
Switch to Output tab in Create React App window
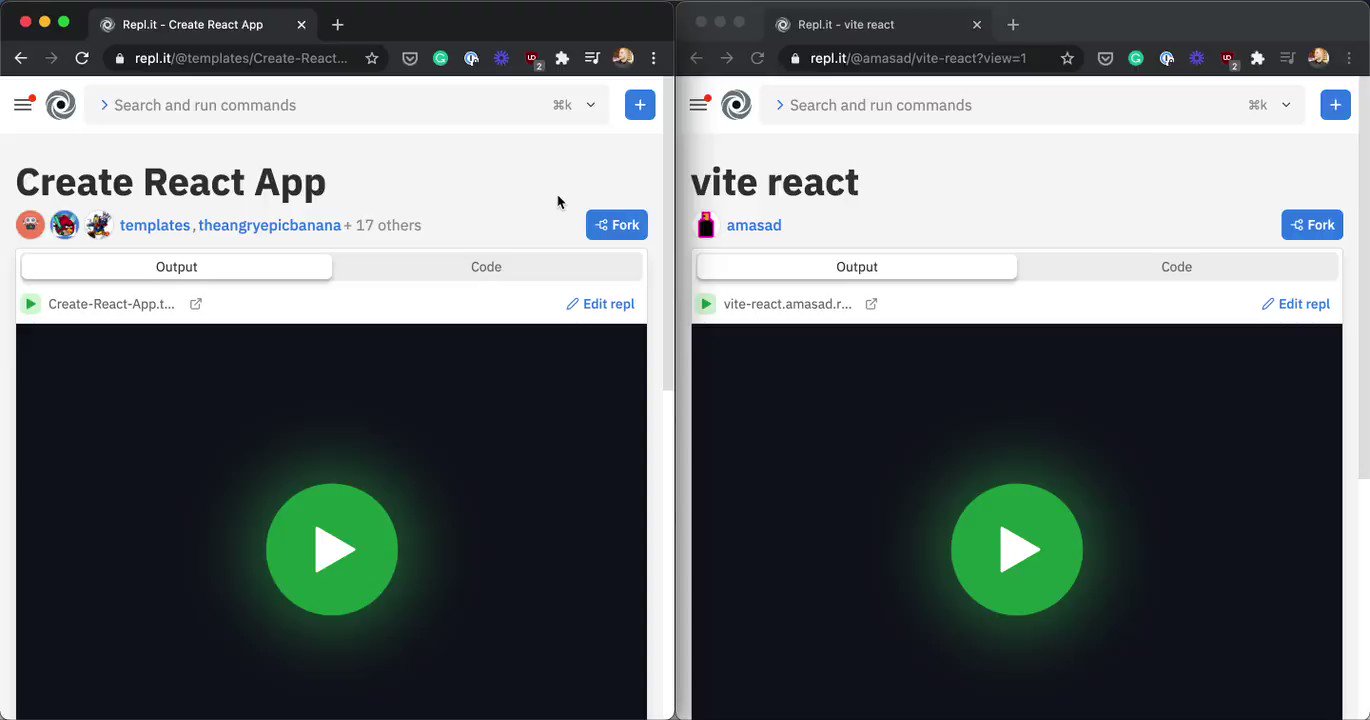pyautogui.click(x=177, y=267)
